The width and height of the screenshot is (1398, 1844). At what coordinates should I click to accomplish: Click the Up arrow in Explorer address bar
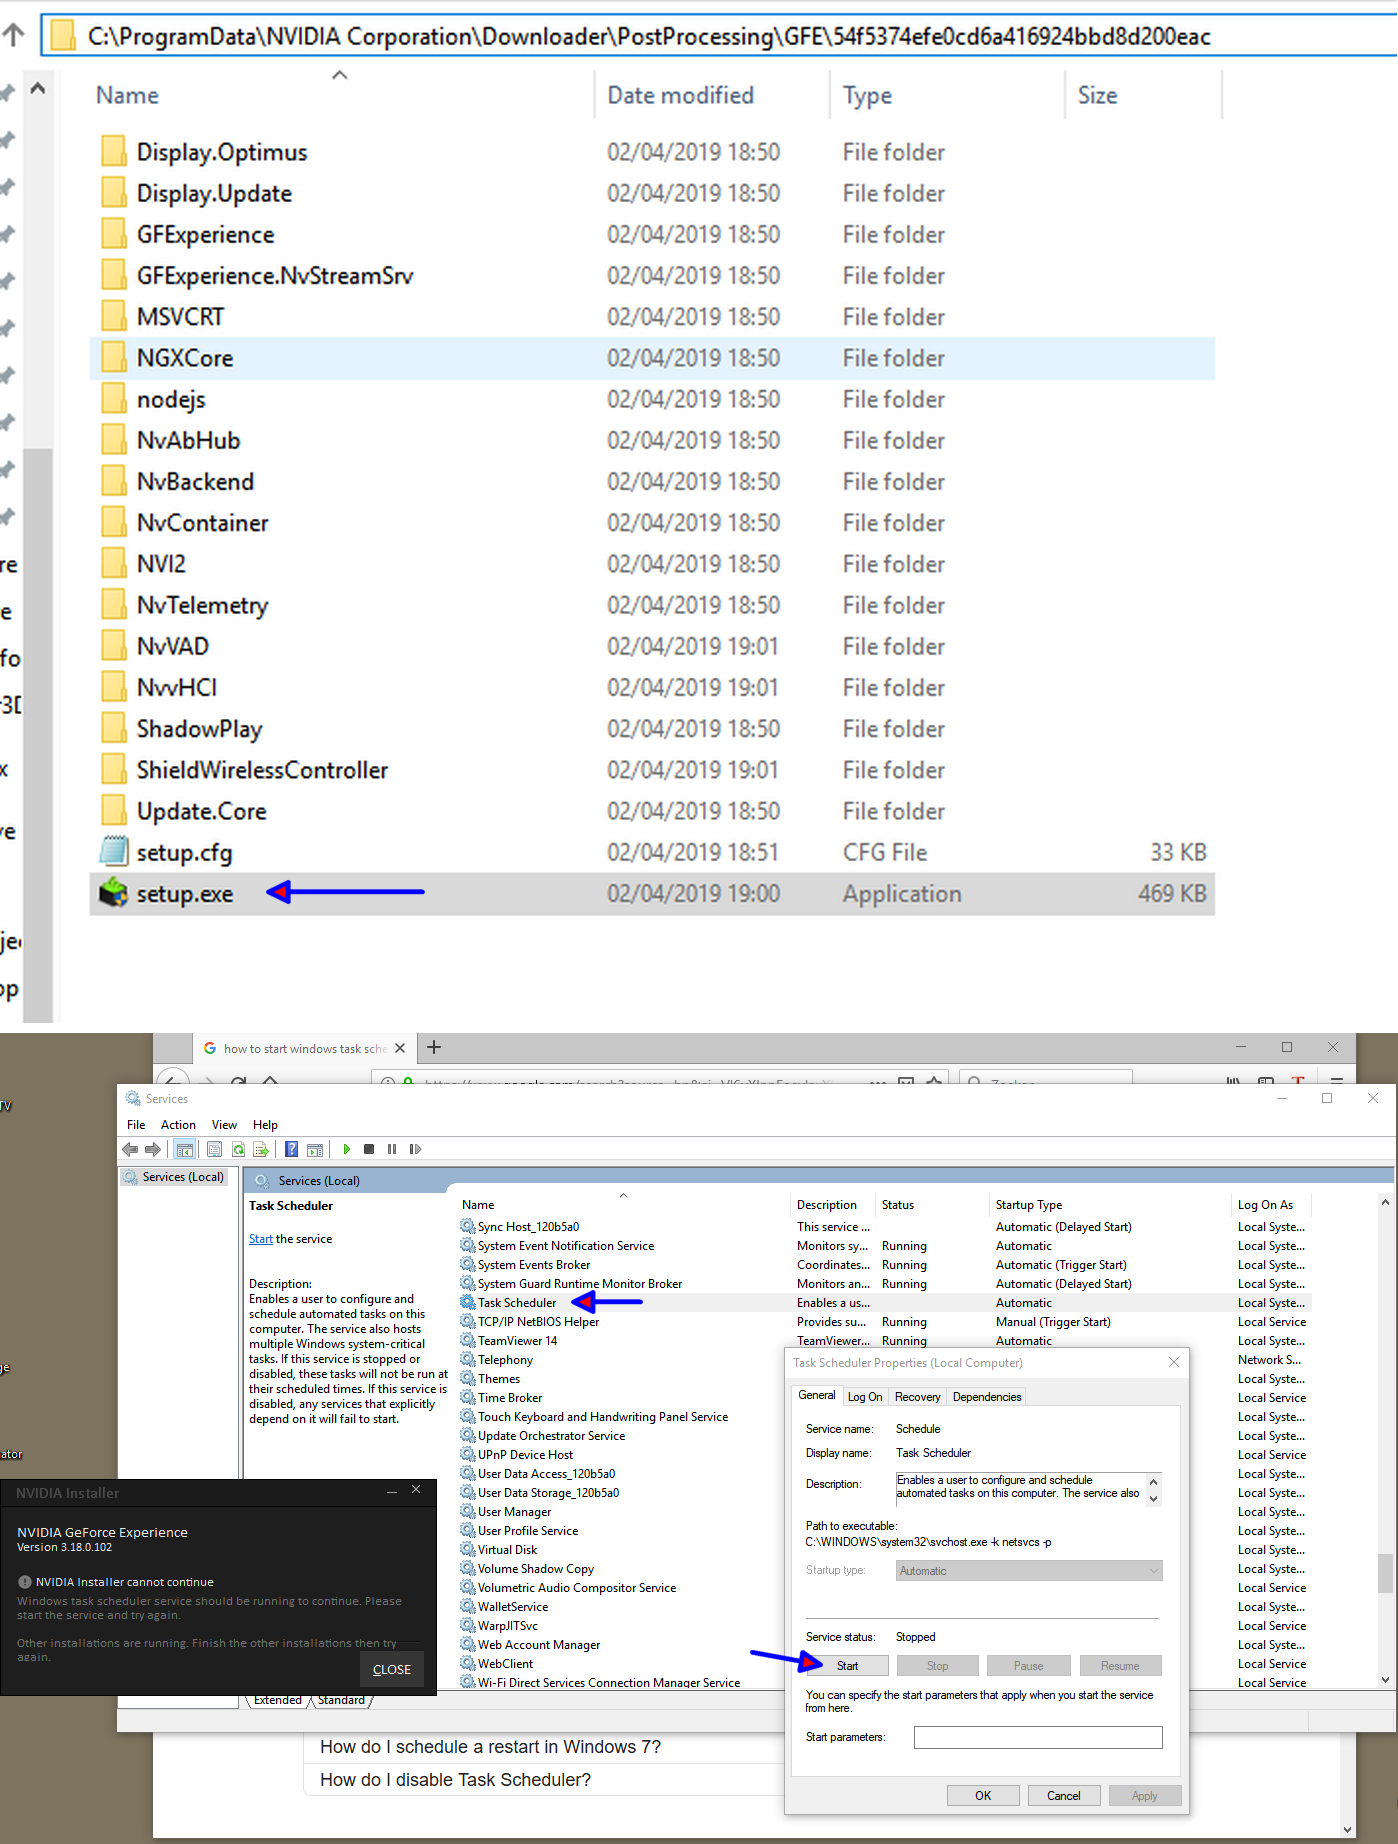tap(14, 35)
